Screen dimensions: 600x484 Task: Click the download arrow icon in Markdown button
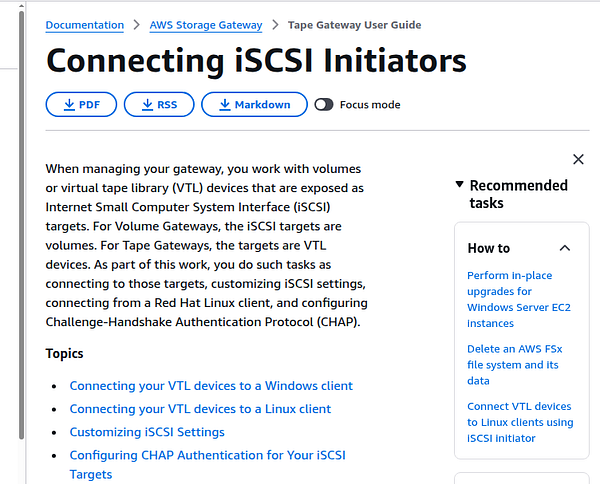tap(225, 104)
